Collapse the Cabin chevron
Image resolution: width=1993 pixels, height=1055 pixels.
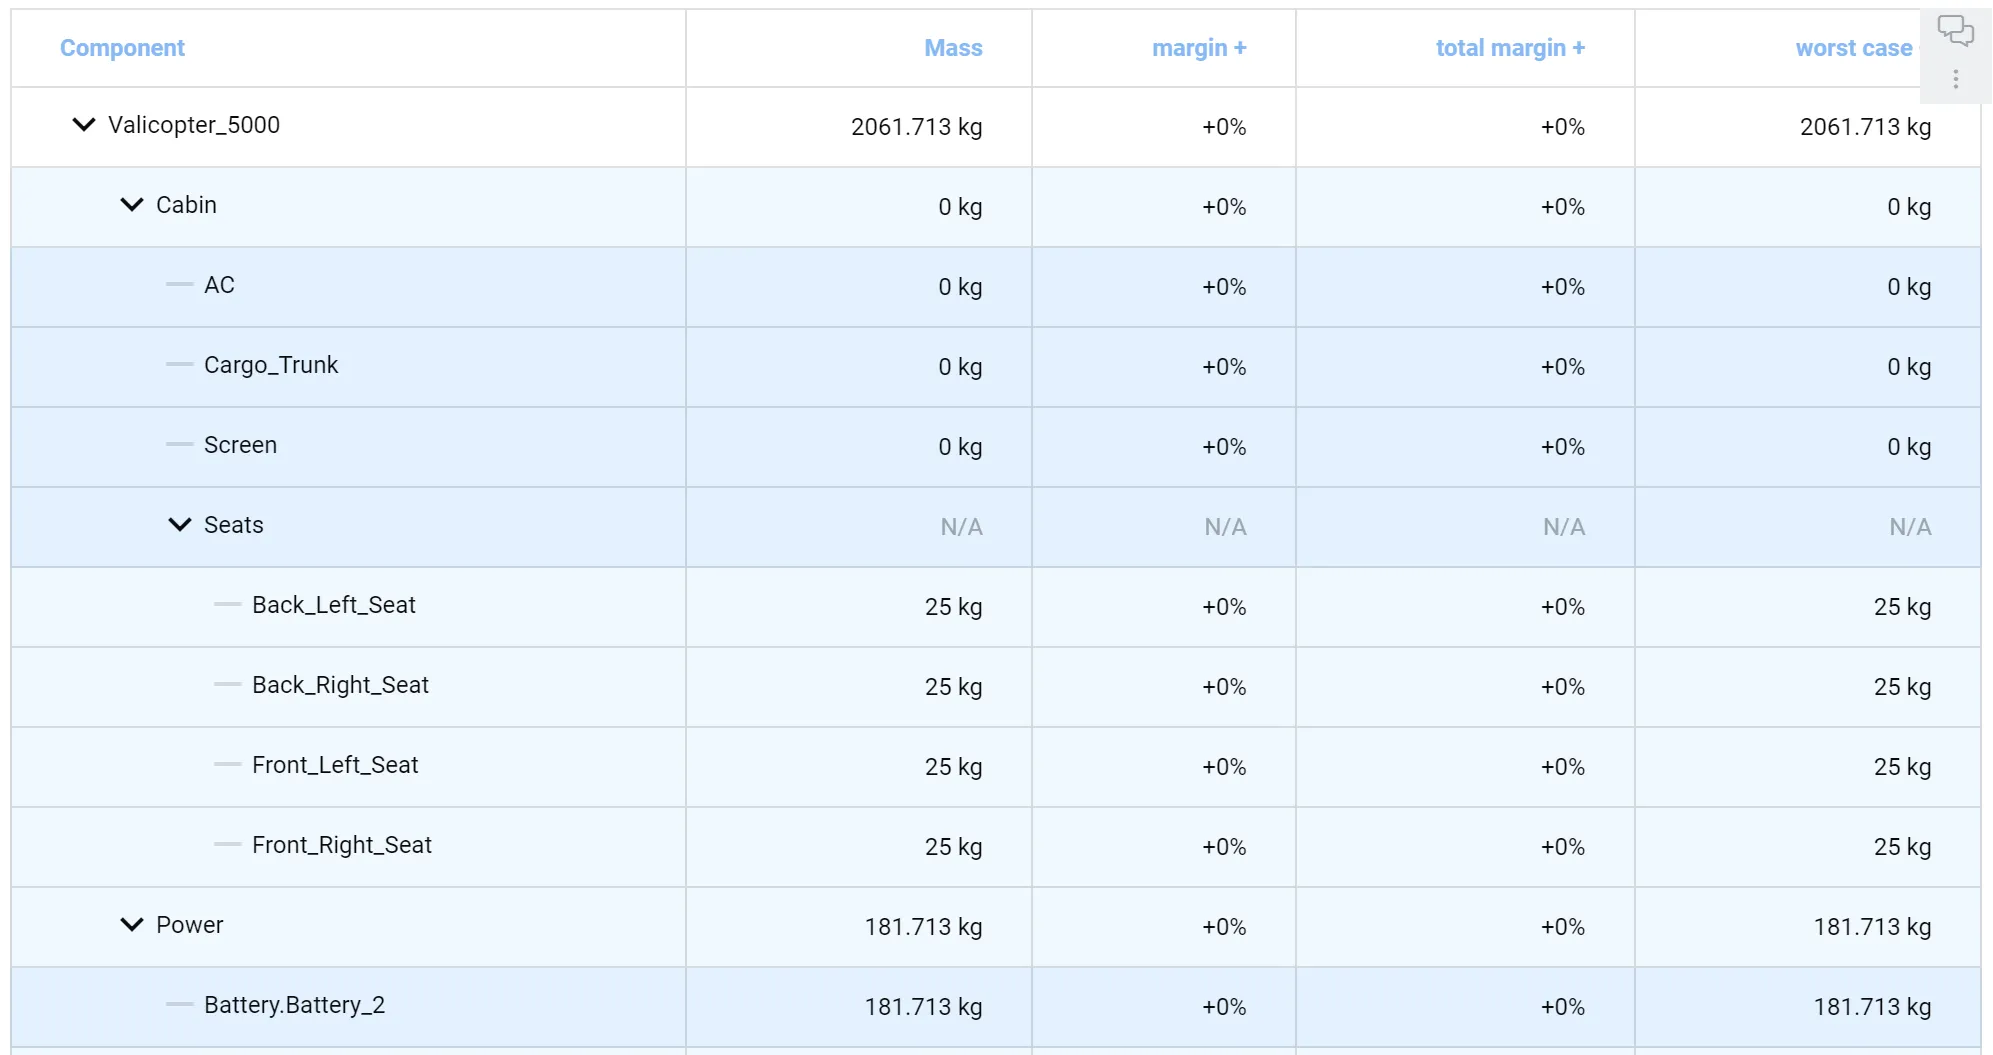[132, 205]
